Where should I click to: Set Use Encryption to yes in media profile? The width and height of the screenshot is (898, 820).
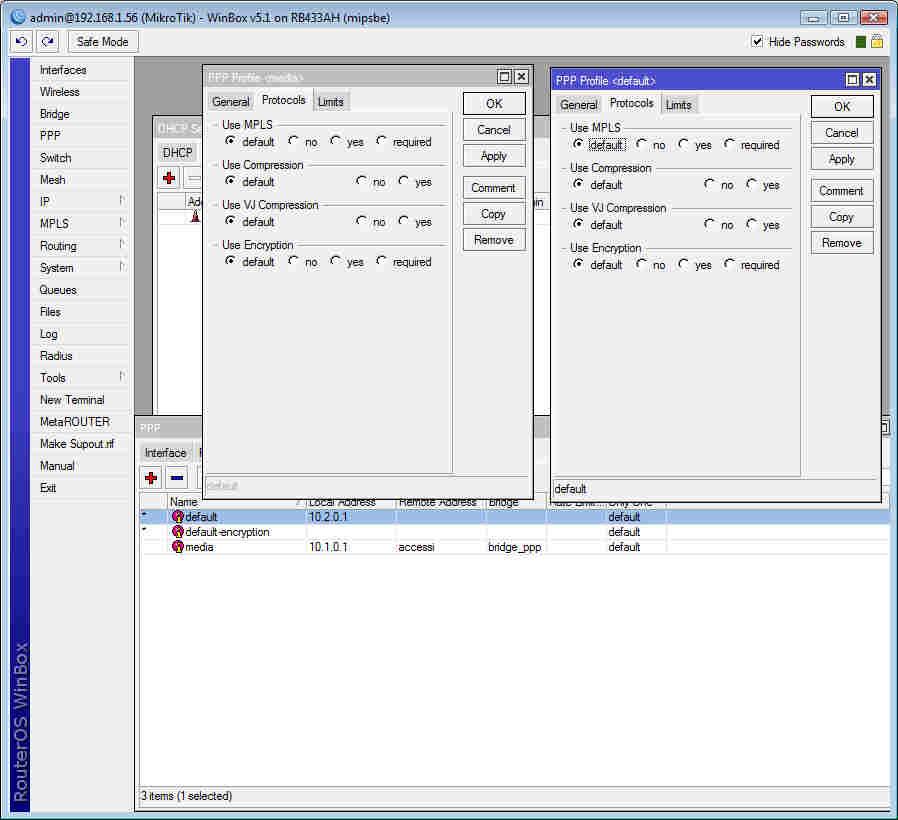click(x=336, y=261)
